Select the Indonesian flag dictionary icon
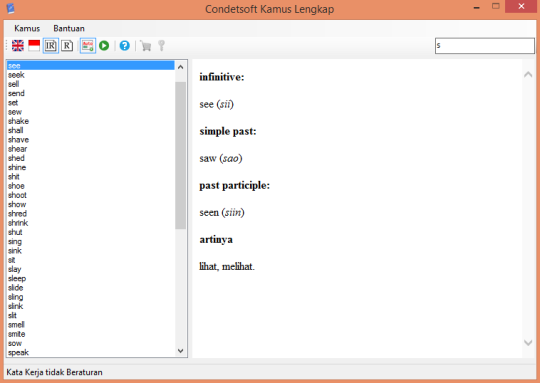The image size is (540, 383). coord(34,45)
